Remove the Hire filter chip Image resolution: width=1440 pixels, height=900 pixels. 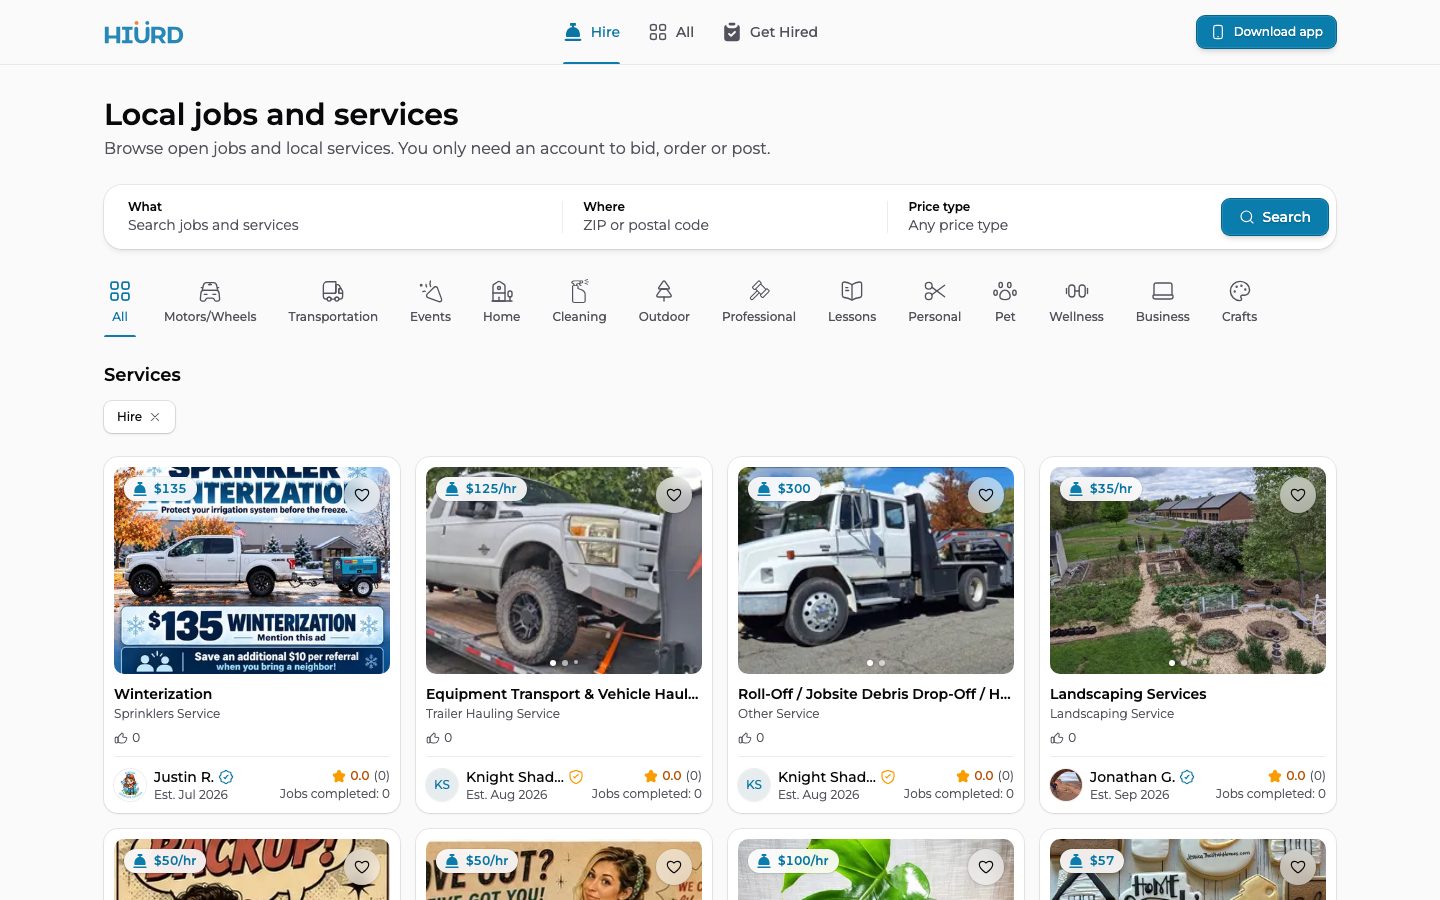[155, 417]
